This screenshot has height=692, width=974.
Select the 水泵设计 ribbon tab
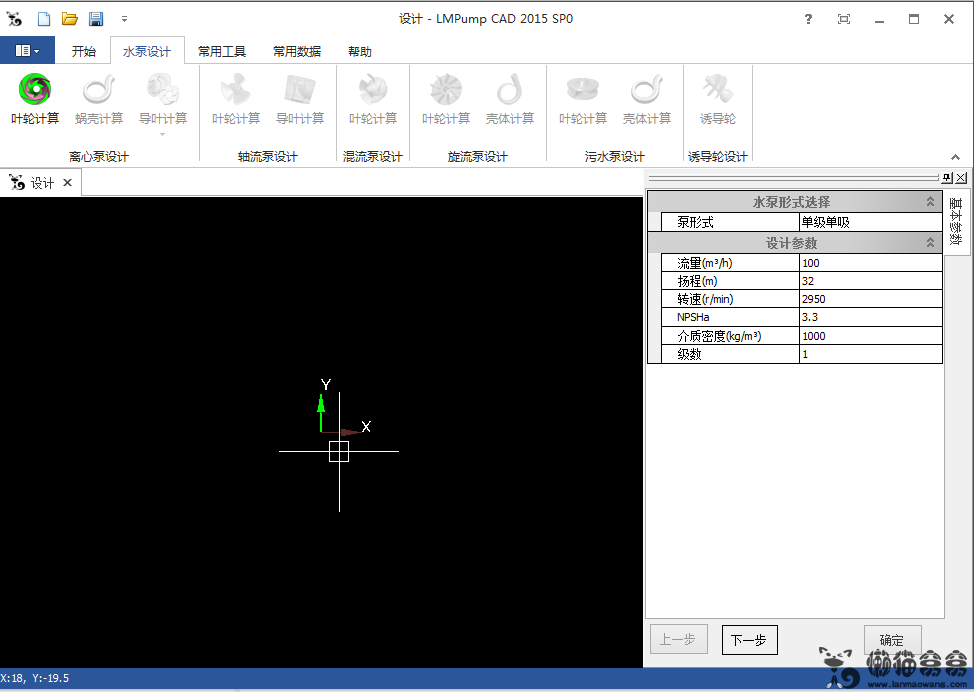[147, 52]
